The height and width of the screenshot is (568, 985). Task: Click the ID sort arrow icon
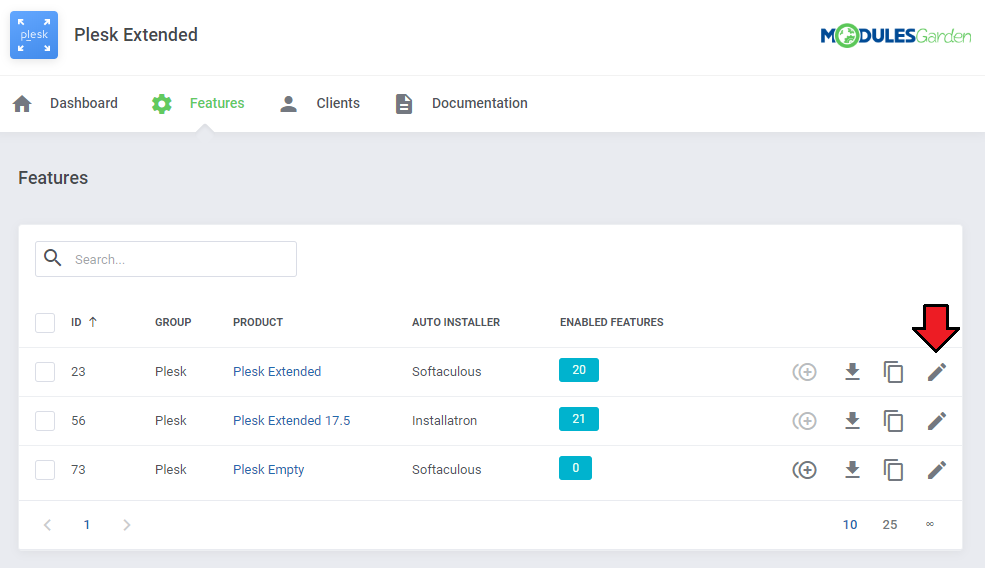click(93, 322)
